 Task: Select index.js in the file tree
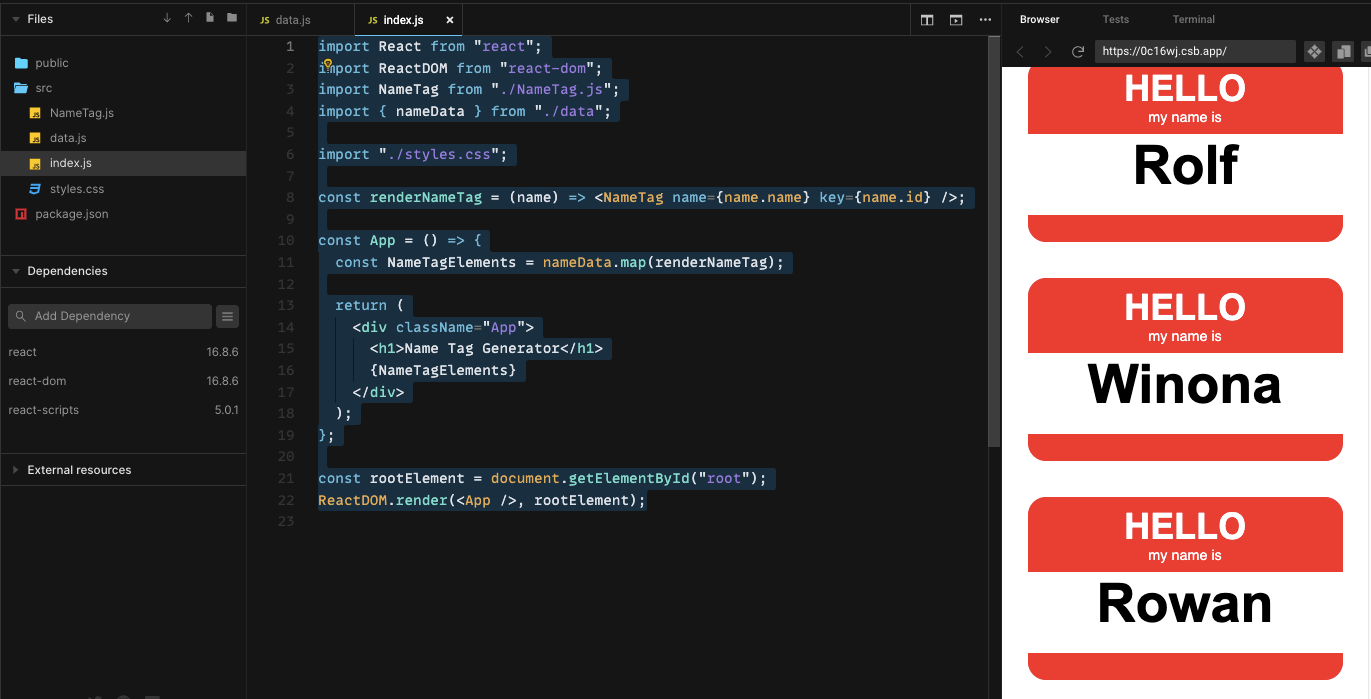tap(123, 163)
